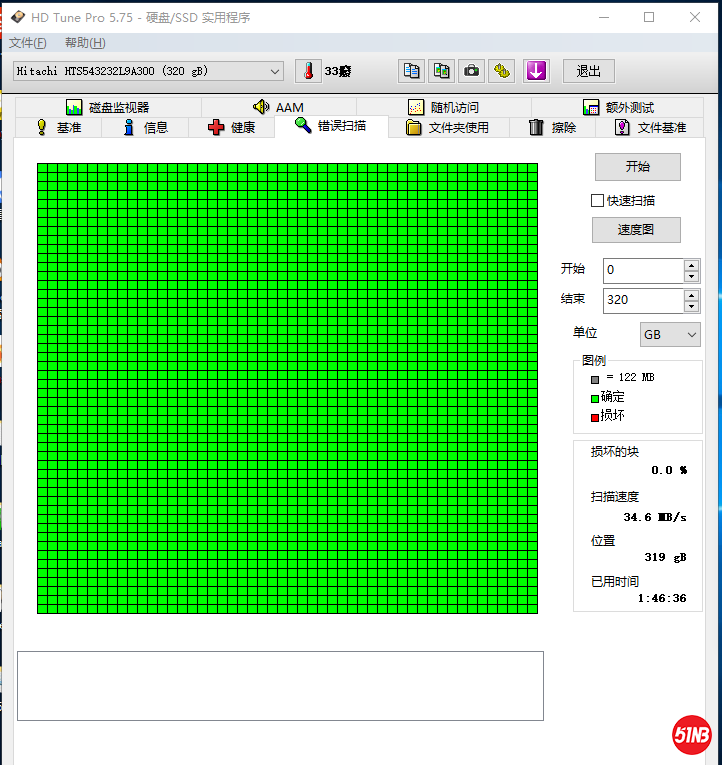Image resolution: width=722 pixels, height=765 pixels.
Task: Click the 51NB red logo
Action: pos(691,735)
